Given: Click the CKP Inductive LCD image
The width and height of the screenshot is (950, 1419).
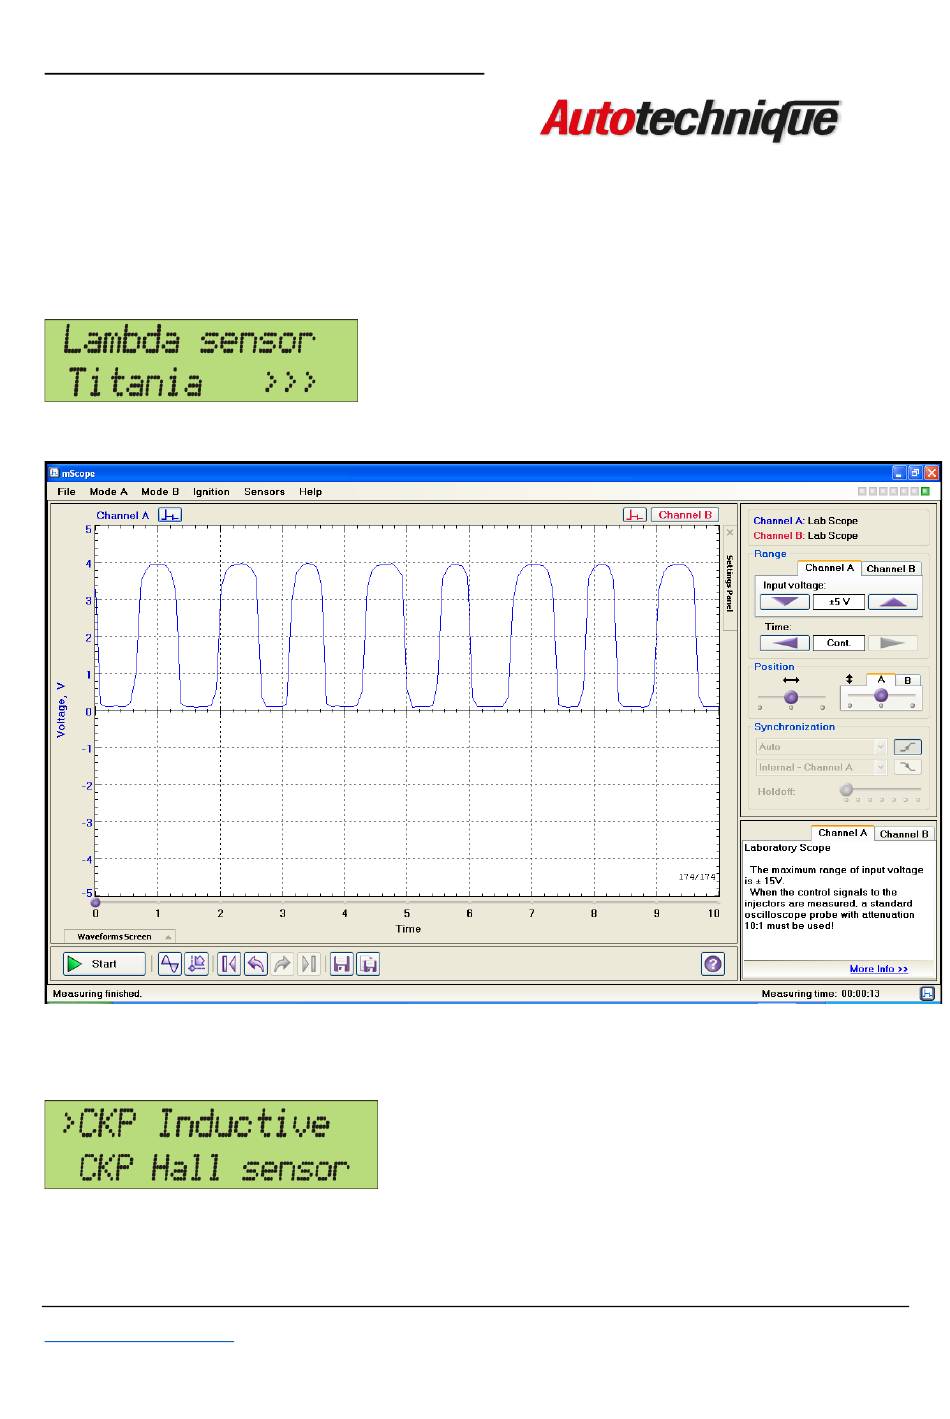Looking at the screenshot, I should pyautogui.click(x=211, y=1145).
